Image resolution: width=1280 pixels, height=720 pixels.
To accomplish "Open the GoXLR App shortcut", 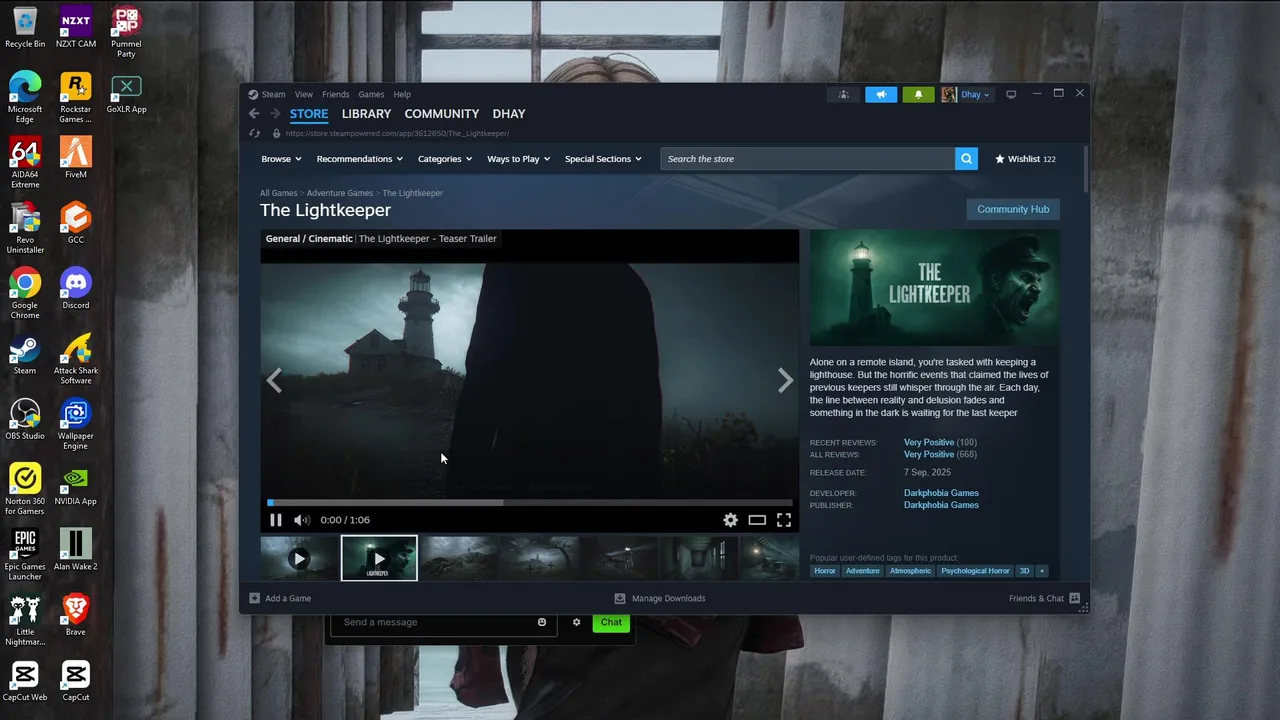I will click(126, 93).
